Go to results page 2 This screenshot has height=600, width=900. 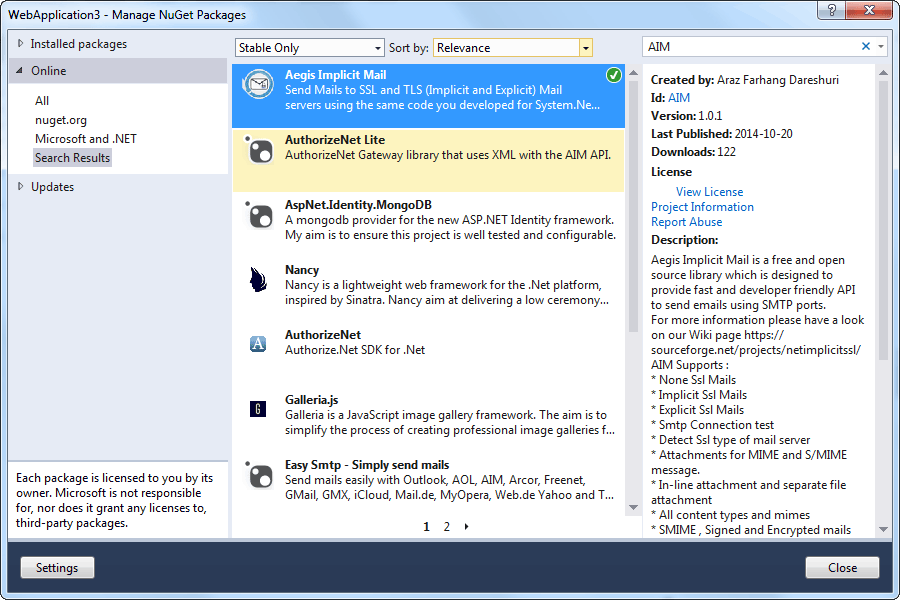(x=447, y=527)
